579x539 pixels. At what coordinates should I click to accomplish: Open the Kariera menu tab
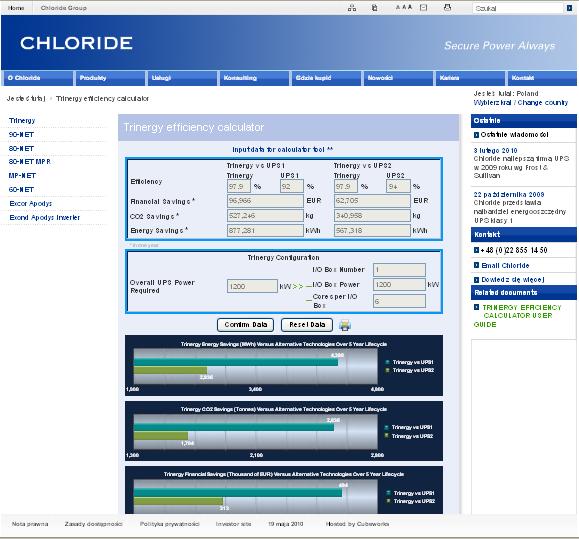point(470,78)
